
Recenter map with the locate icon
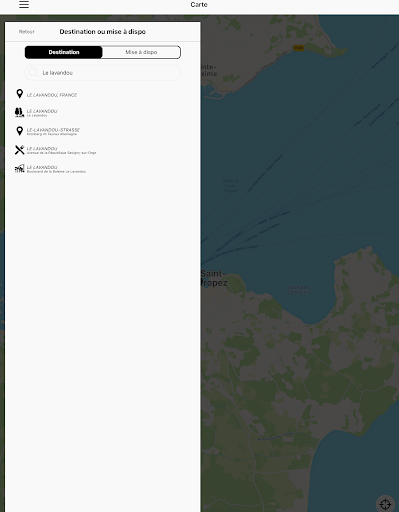pos(385,504)
